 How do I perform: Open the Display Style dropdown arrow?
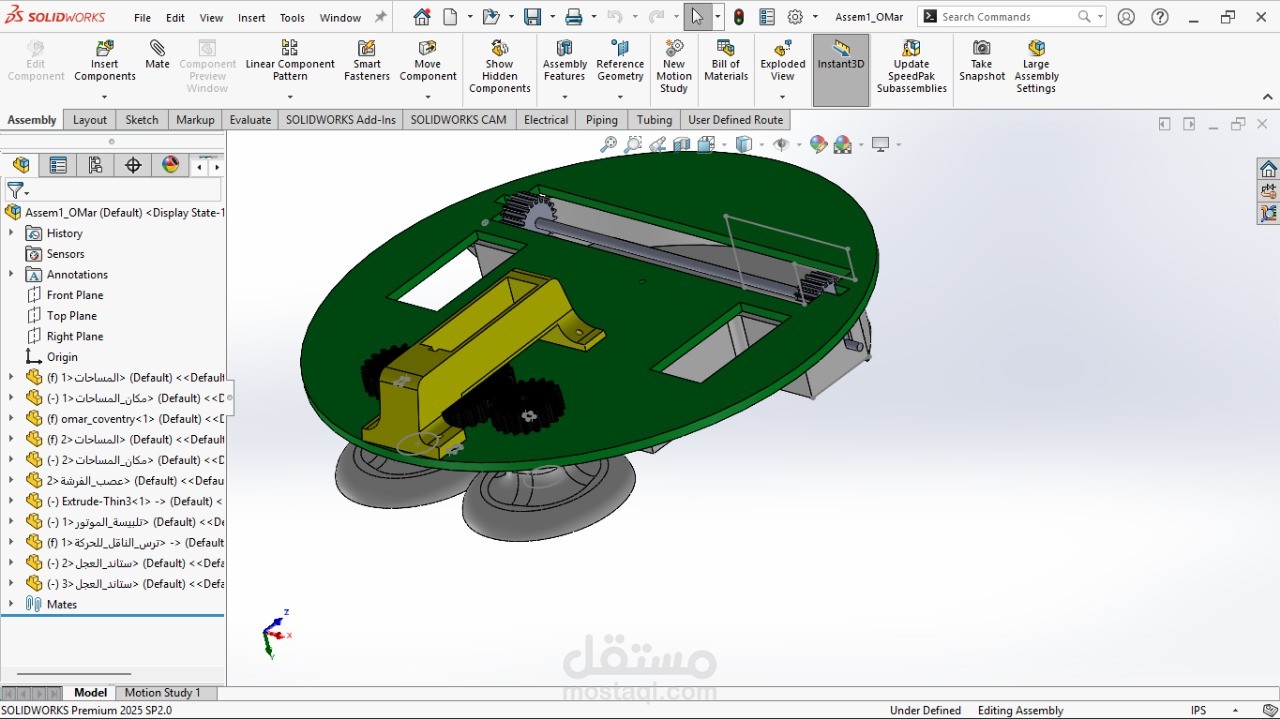(761, 145)
